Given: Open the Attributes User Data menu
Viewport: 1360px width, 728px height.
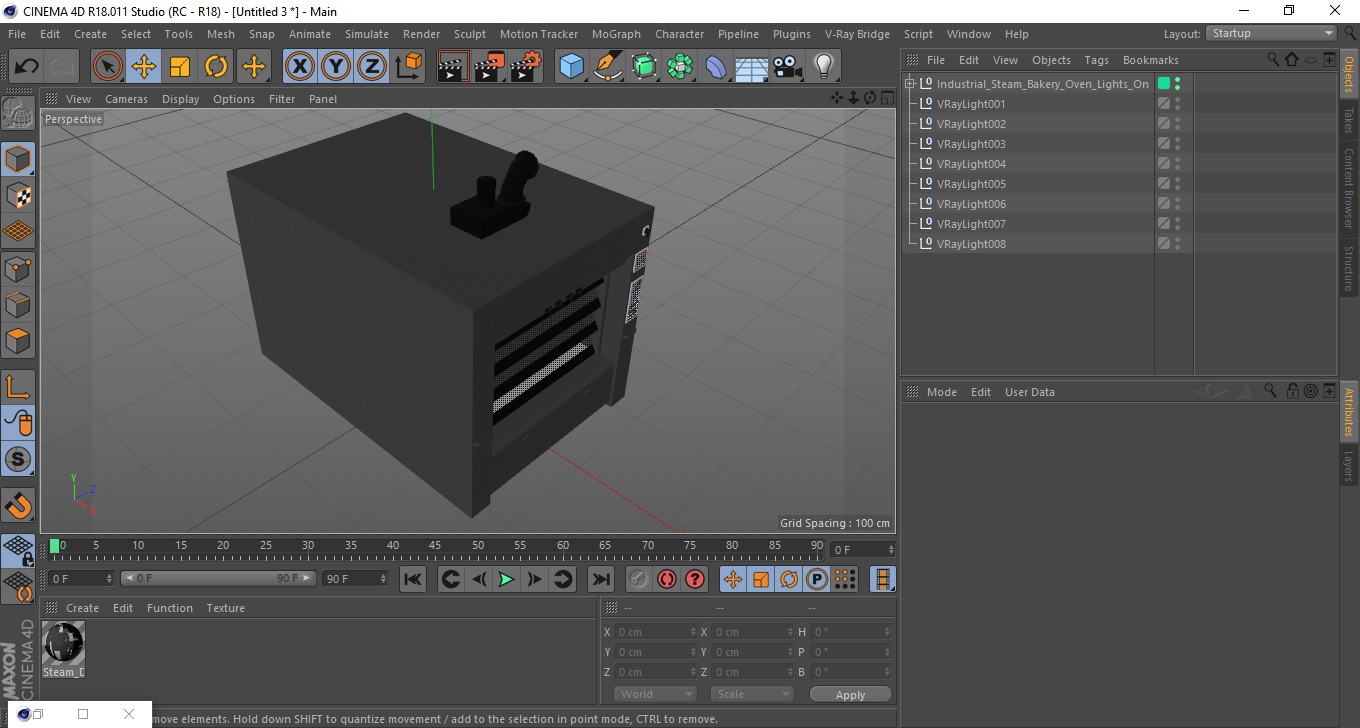Looking at the screenshot, I should point(1029,392).
